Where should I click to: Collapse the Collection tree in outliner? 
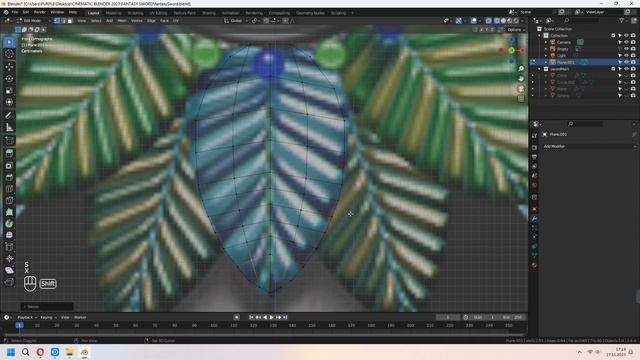540,36
